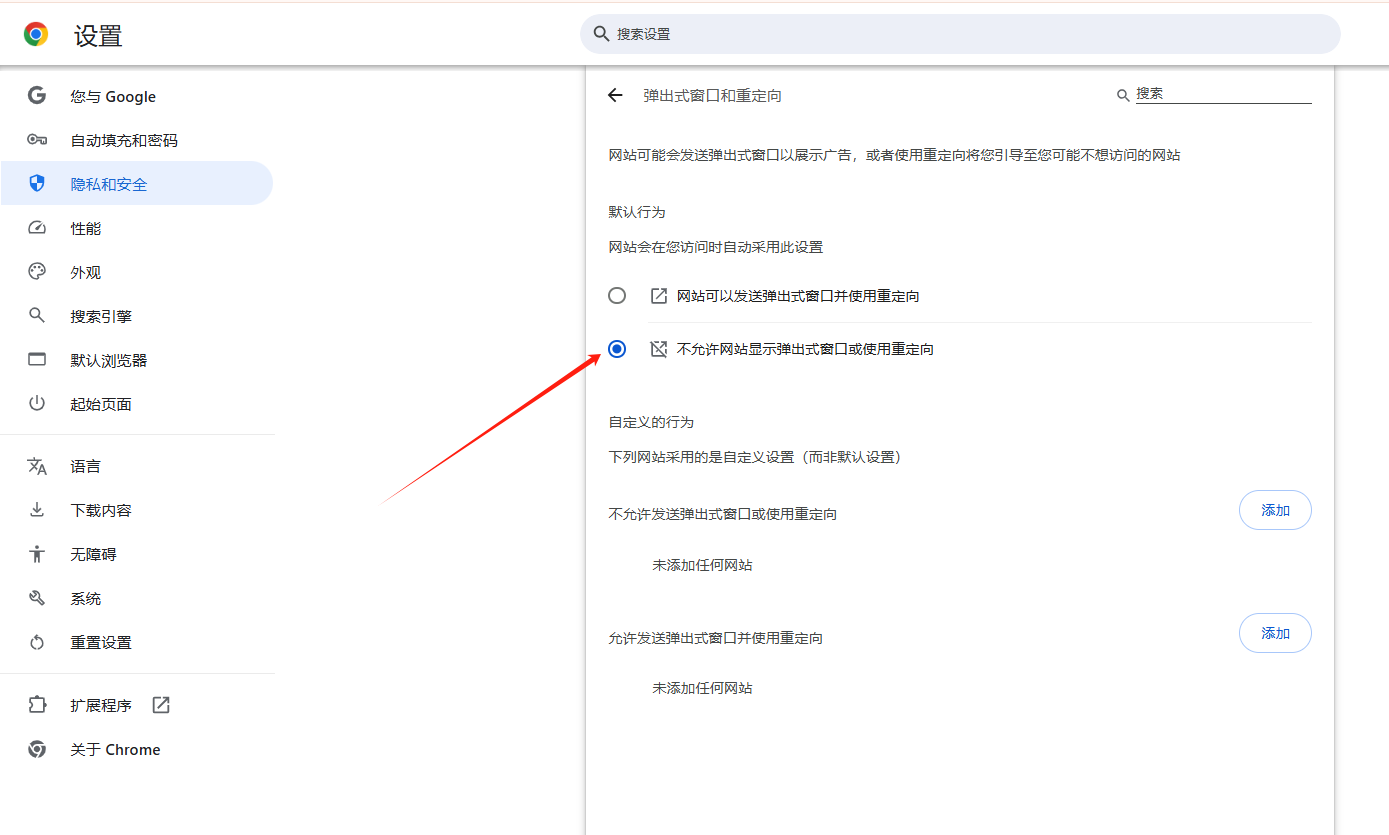Viewport: 1389px width, 835px height.
Task: Click the 自定义的行为 heading
Action: (x=651, y=422)
